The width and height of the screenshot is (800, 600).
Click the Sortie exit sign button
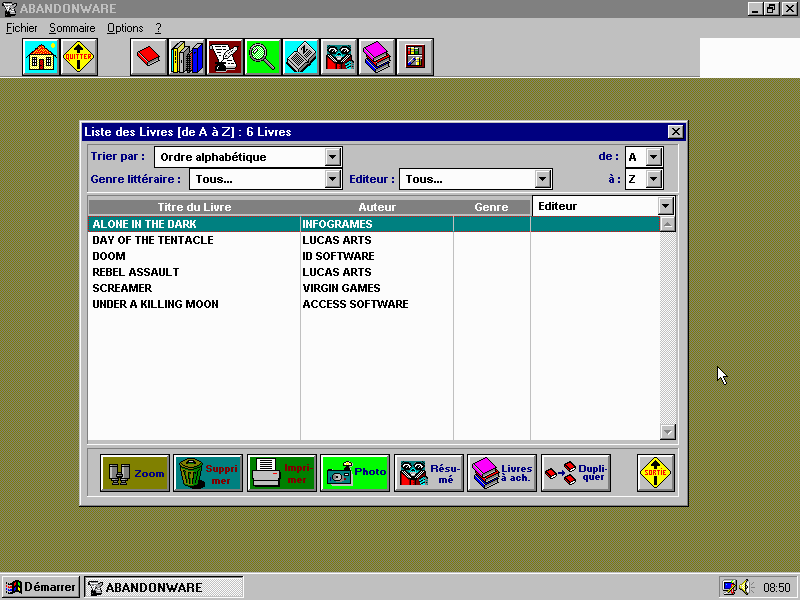(656, 472)
